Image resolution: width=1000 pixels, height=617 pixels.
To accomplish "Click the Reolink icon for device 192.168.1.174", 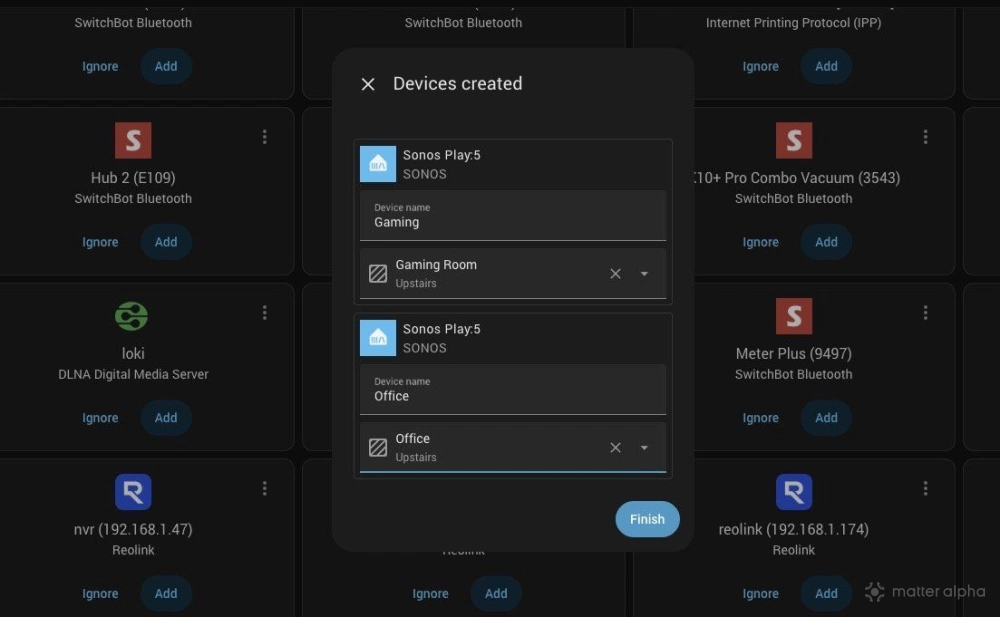I will pos(793,491).
